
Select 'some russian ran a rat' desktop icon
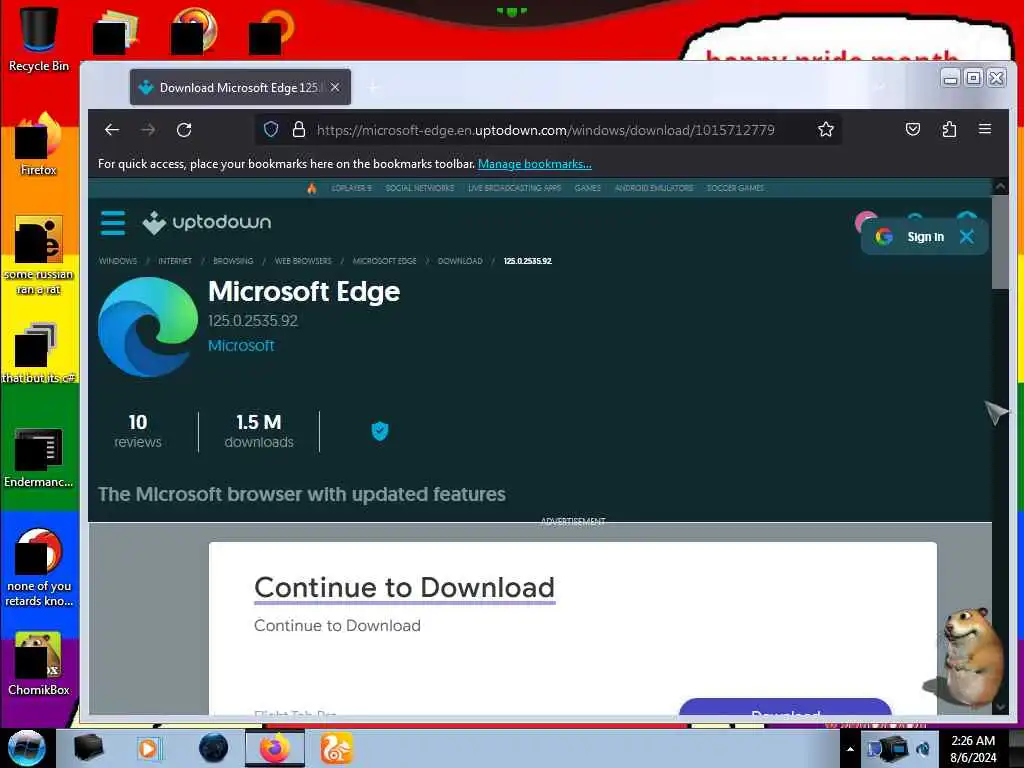[x=39, y=255]
